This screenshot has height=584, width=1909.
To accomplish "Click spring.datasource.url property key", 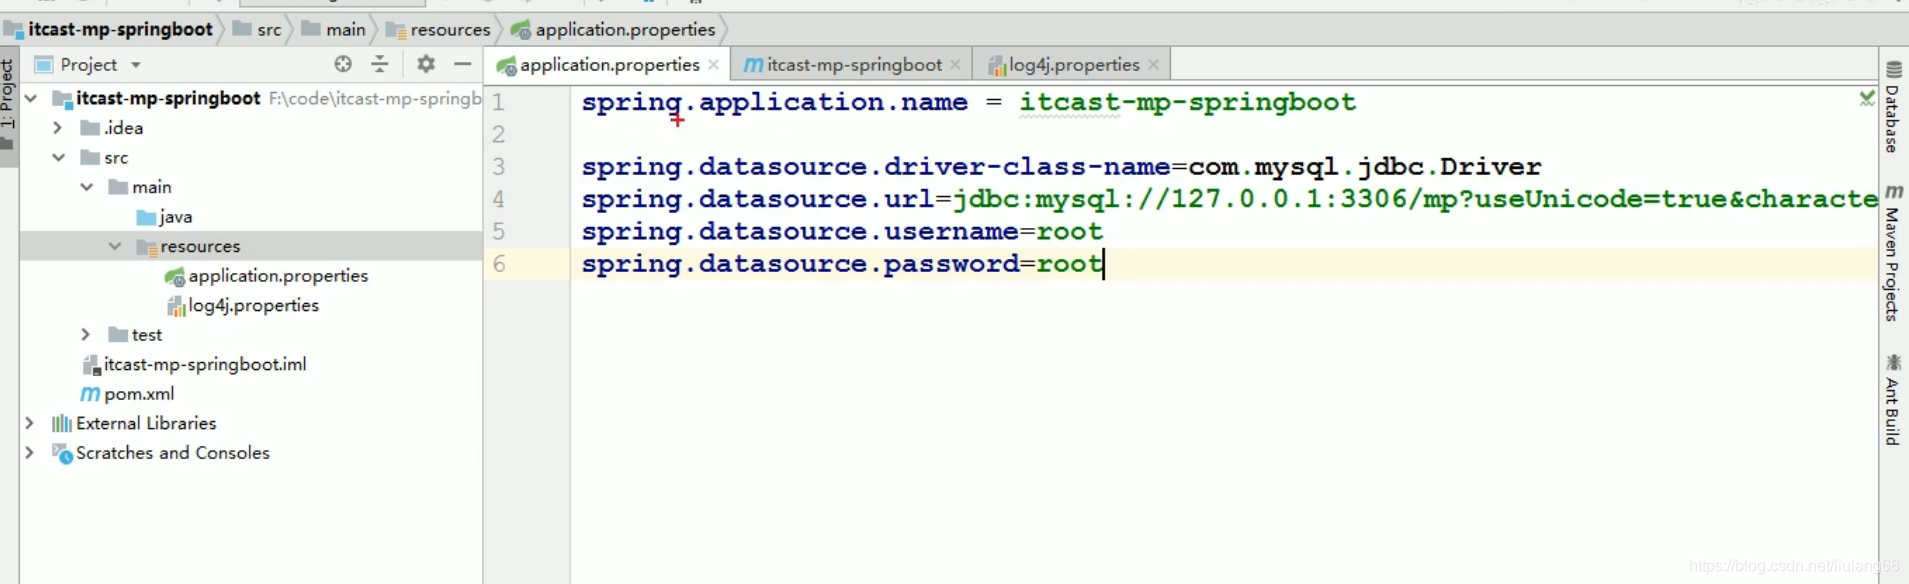I will pyautogui.click(x=758, y=199).
